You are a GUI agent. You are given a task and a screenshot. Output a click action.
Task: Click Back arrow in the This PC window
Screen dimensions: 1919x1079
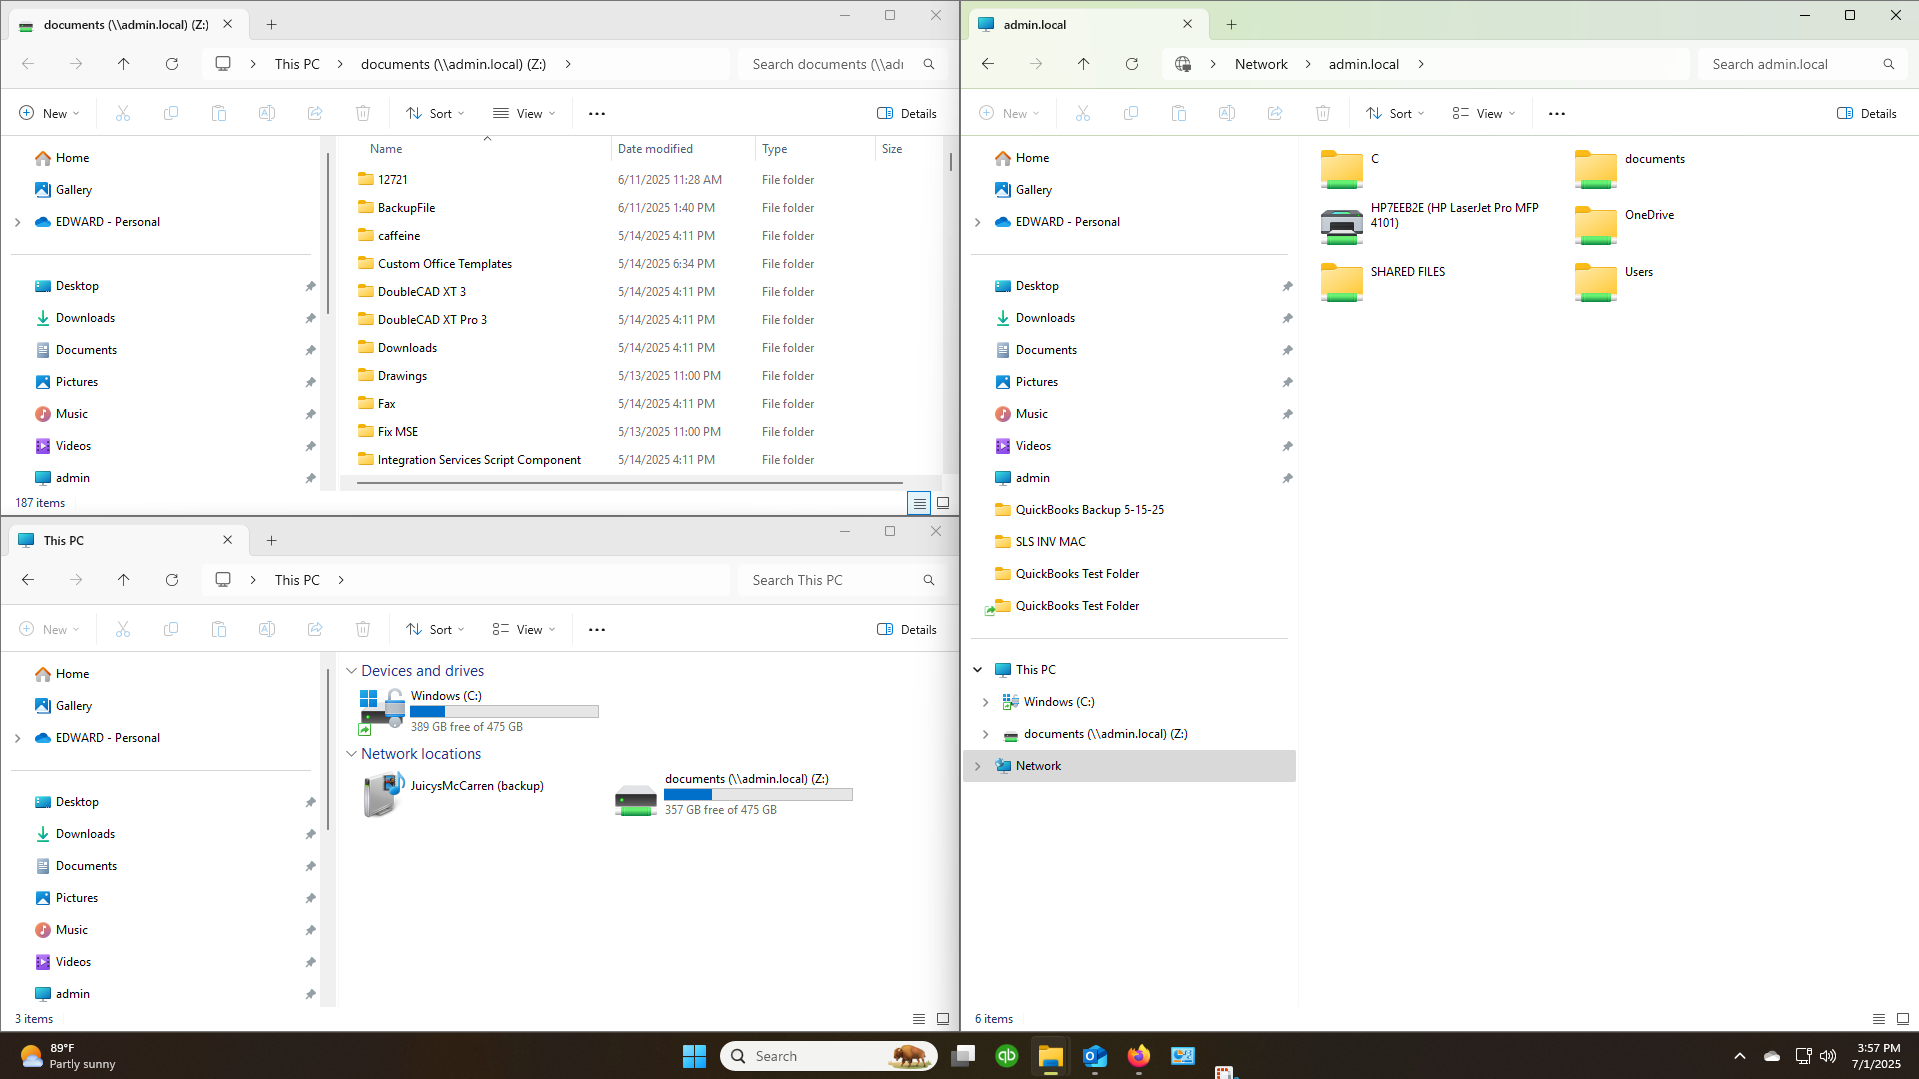pyautogui.click(x=28, y=580)
